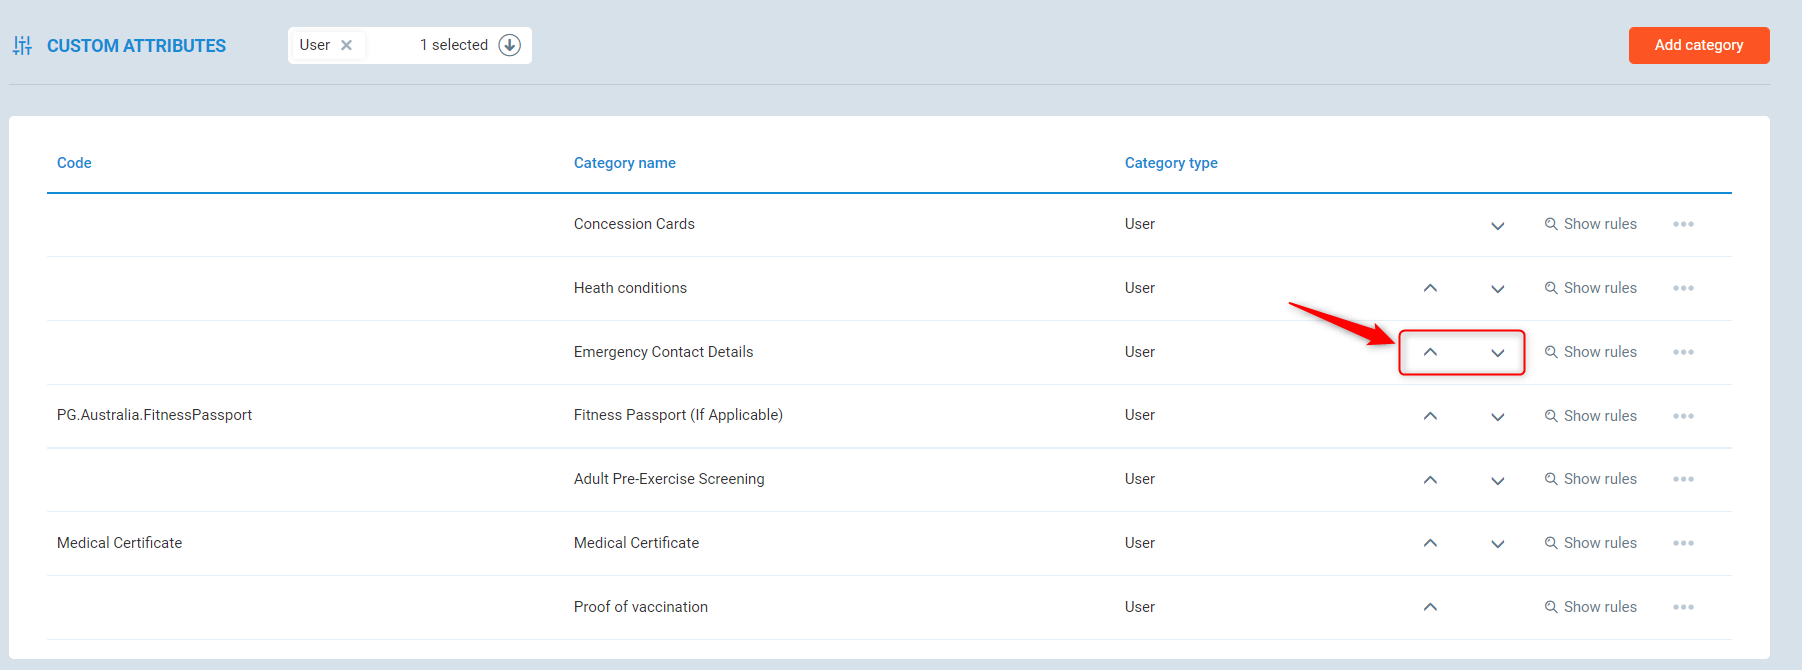Image resolution: width=1802 pixels, height=670 pixels.
Task: Show rules for Heath conditions
Action: click(1591, 288)
